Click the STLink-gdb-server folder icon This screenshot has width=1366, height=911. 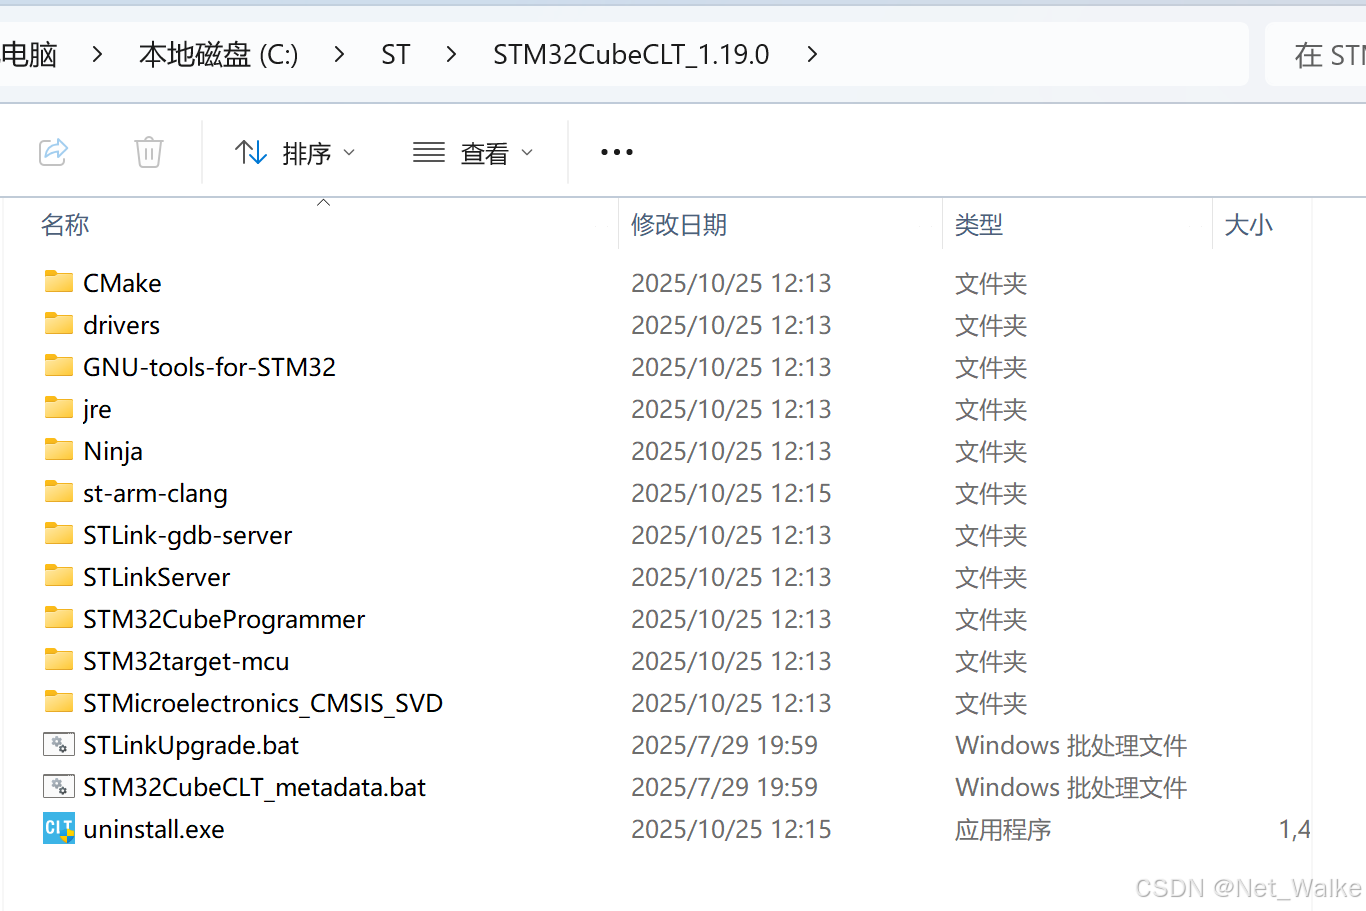pos(59,534)
